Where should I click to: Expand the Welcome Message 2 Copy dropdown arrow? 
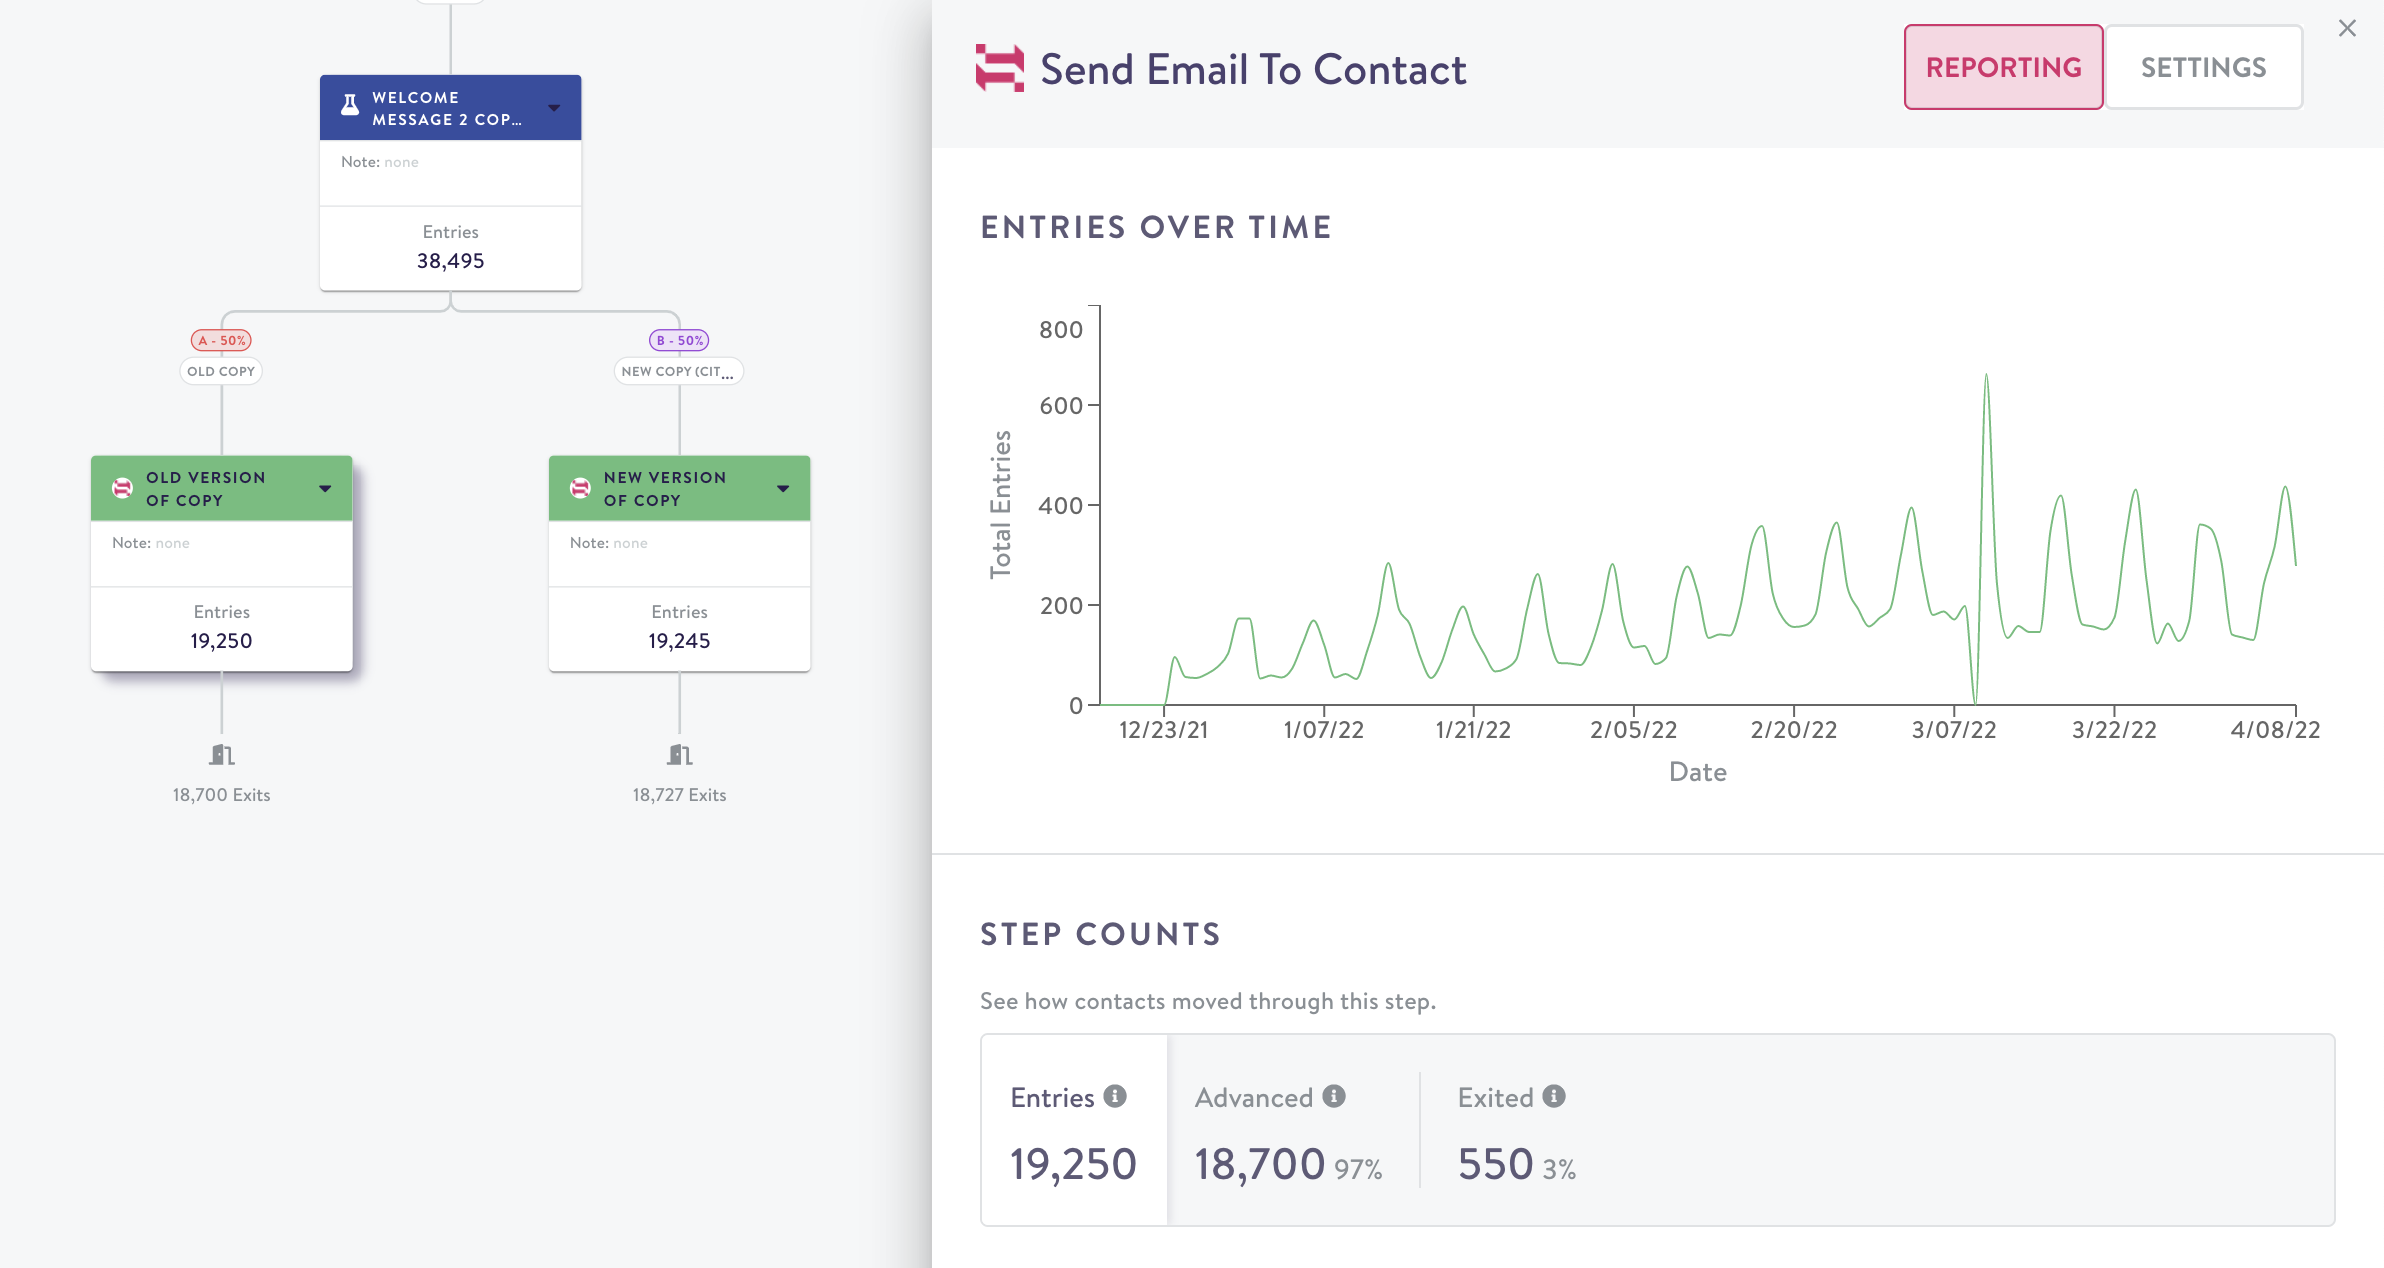click(554, 108)
